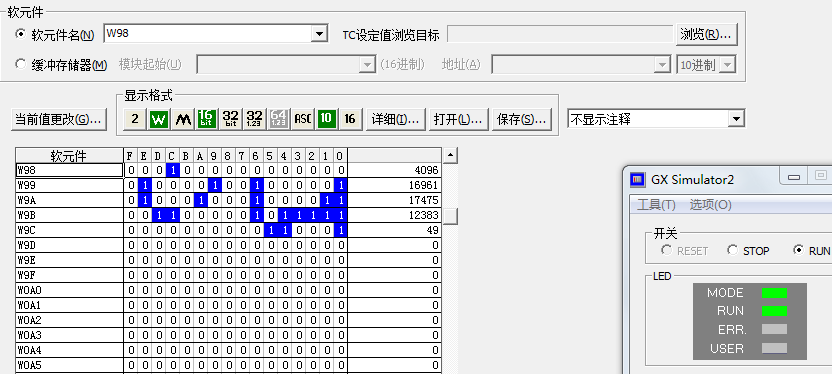The width and height of the screenshot is (832, 374).
Task: Click the 当前值更改 button
Action: (x=58, y=119)
